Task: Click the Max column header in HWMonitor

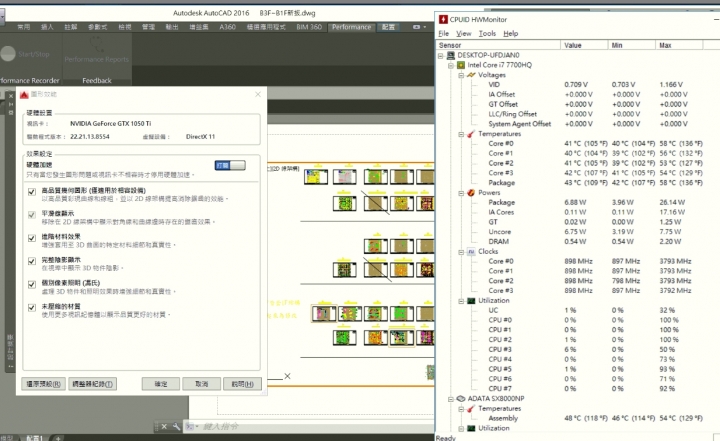Action: pos(679,45)
